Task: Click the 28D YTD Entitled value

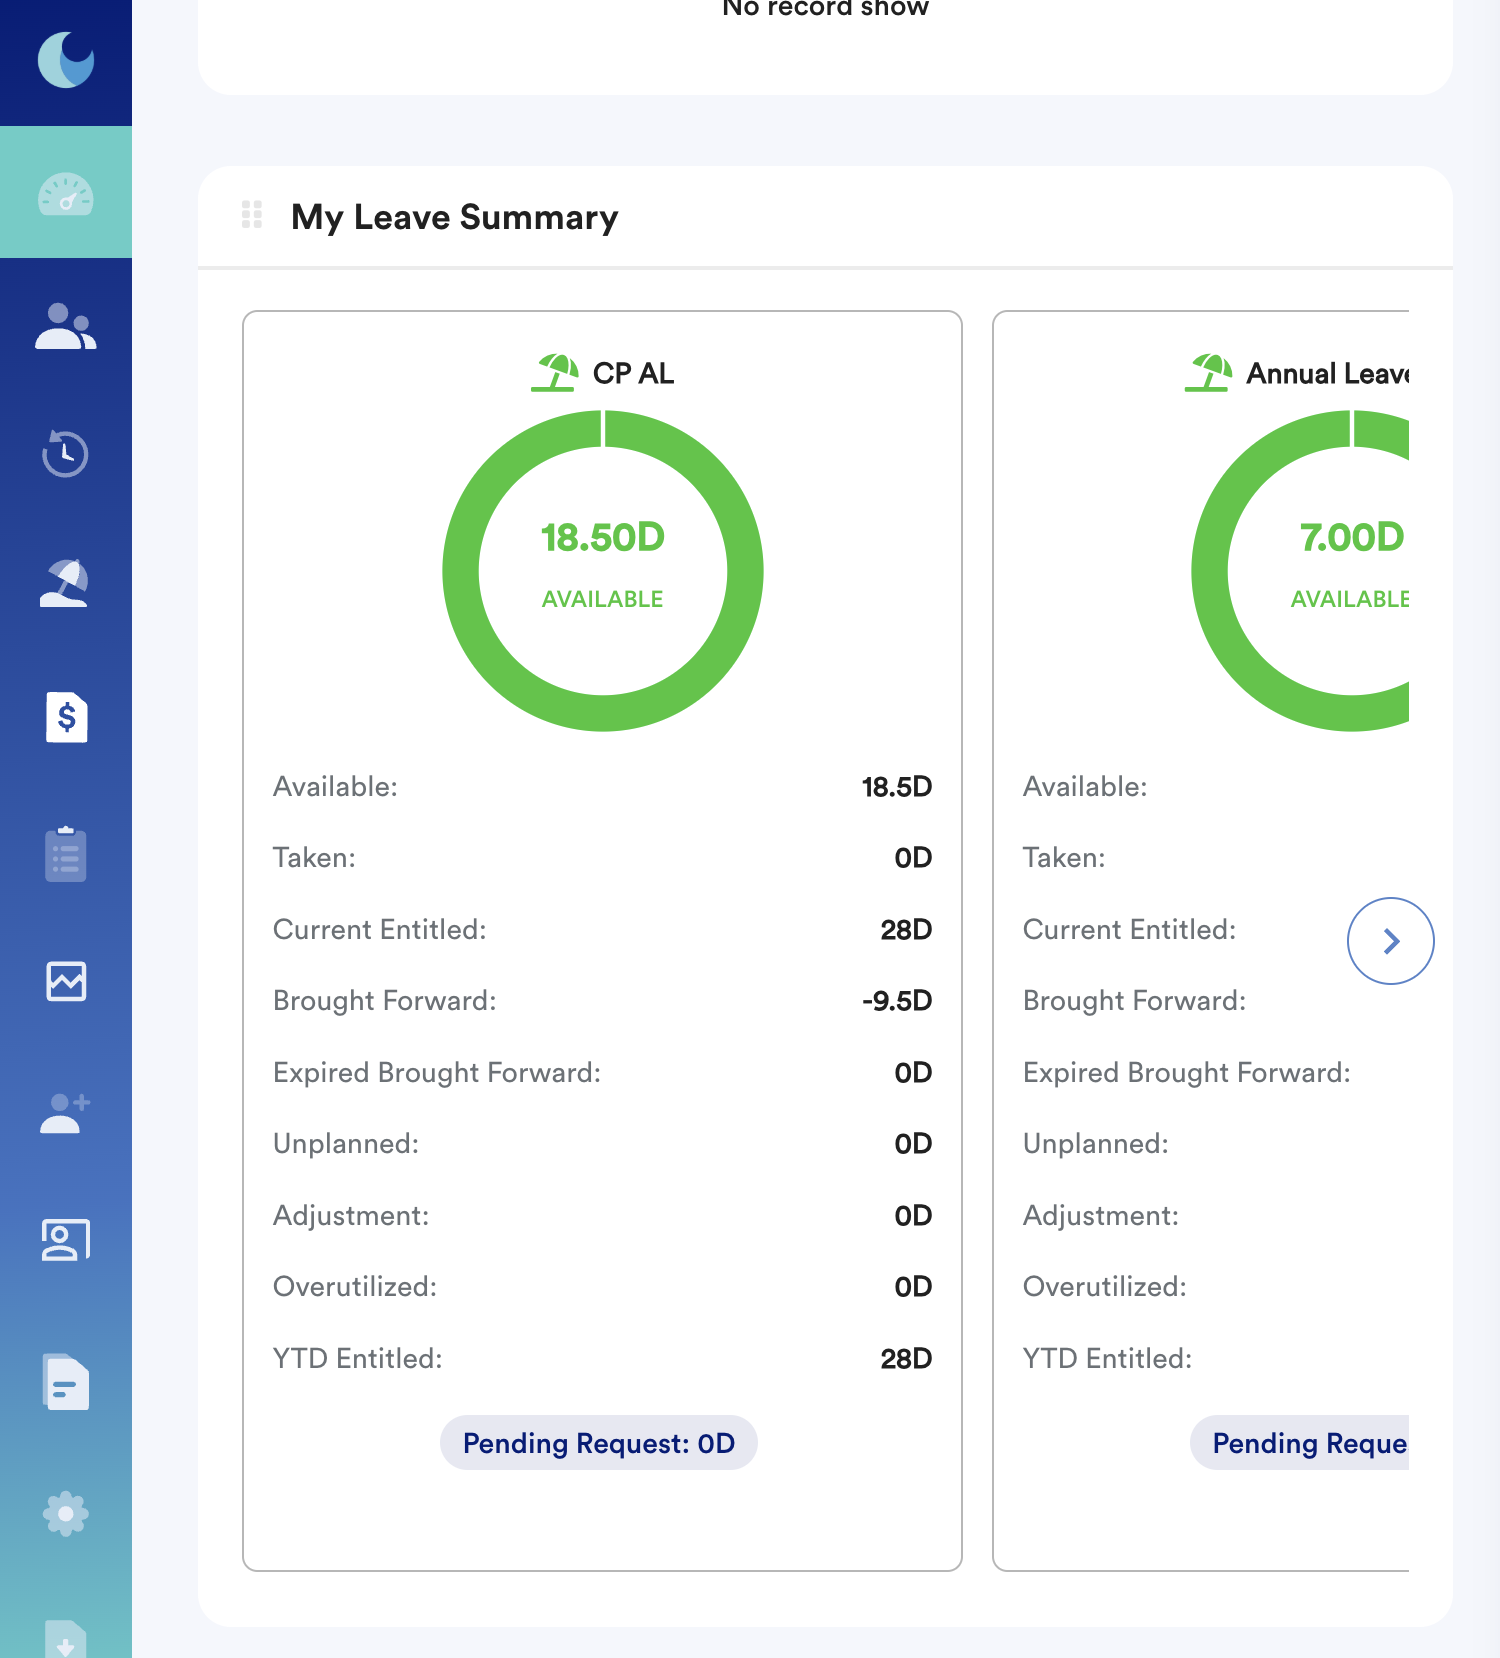Action: [x=906, y=1359]
